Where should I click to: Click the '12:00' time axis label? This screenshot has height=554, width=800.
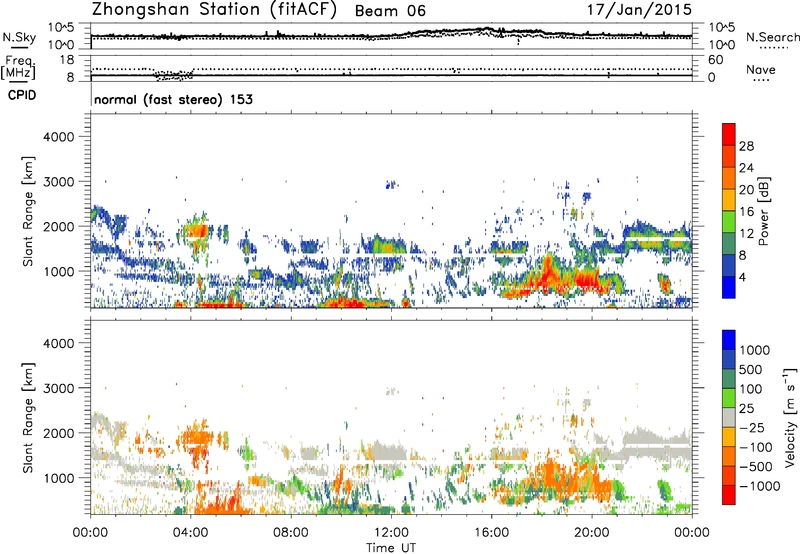tap(391, 533)
